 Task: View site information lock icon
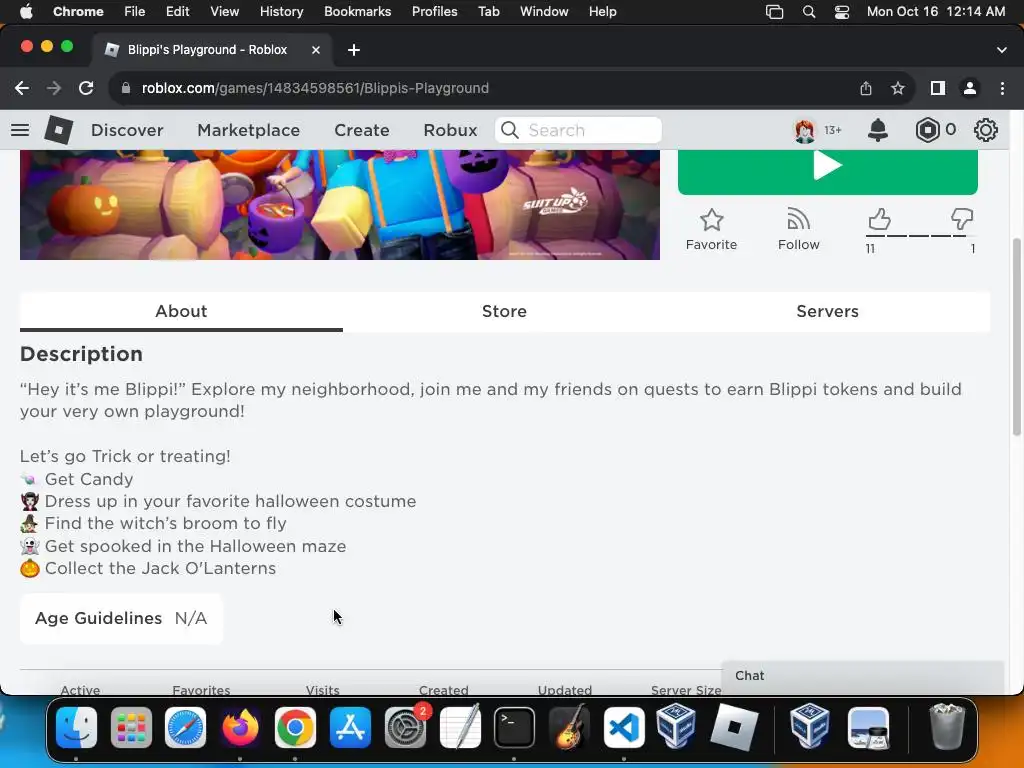126,88
